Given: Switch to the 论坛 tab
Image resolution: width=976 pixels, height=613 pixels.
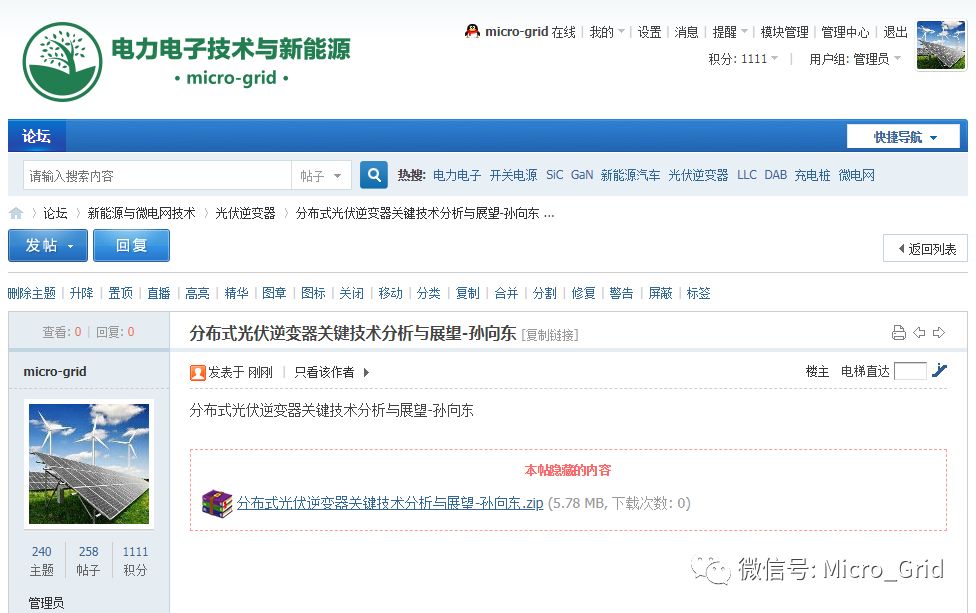Looking at the screenshot, I should 36,136.
